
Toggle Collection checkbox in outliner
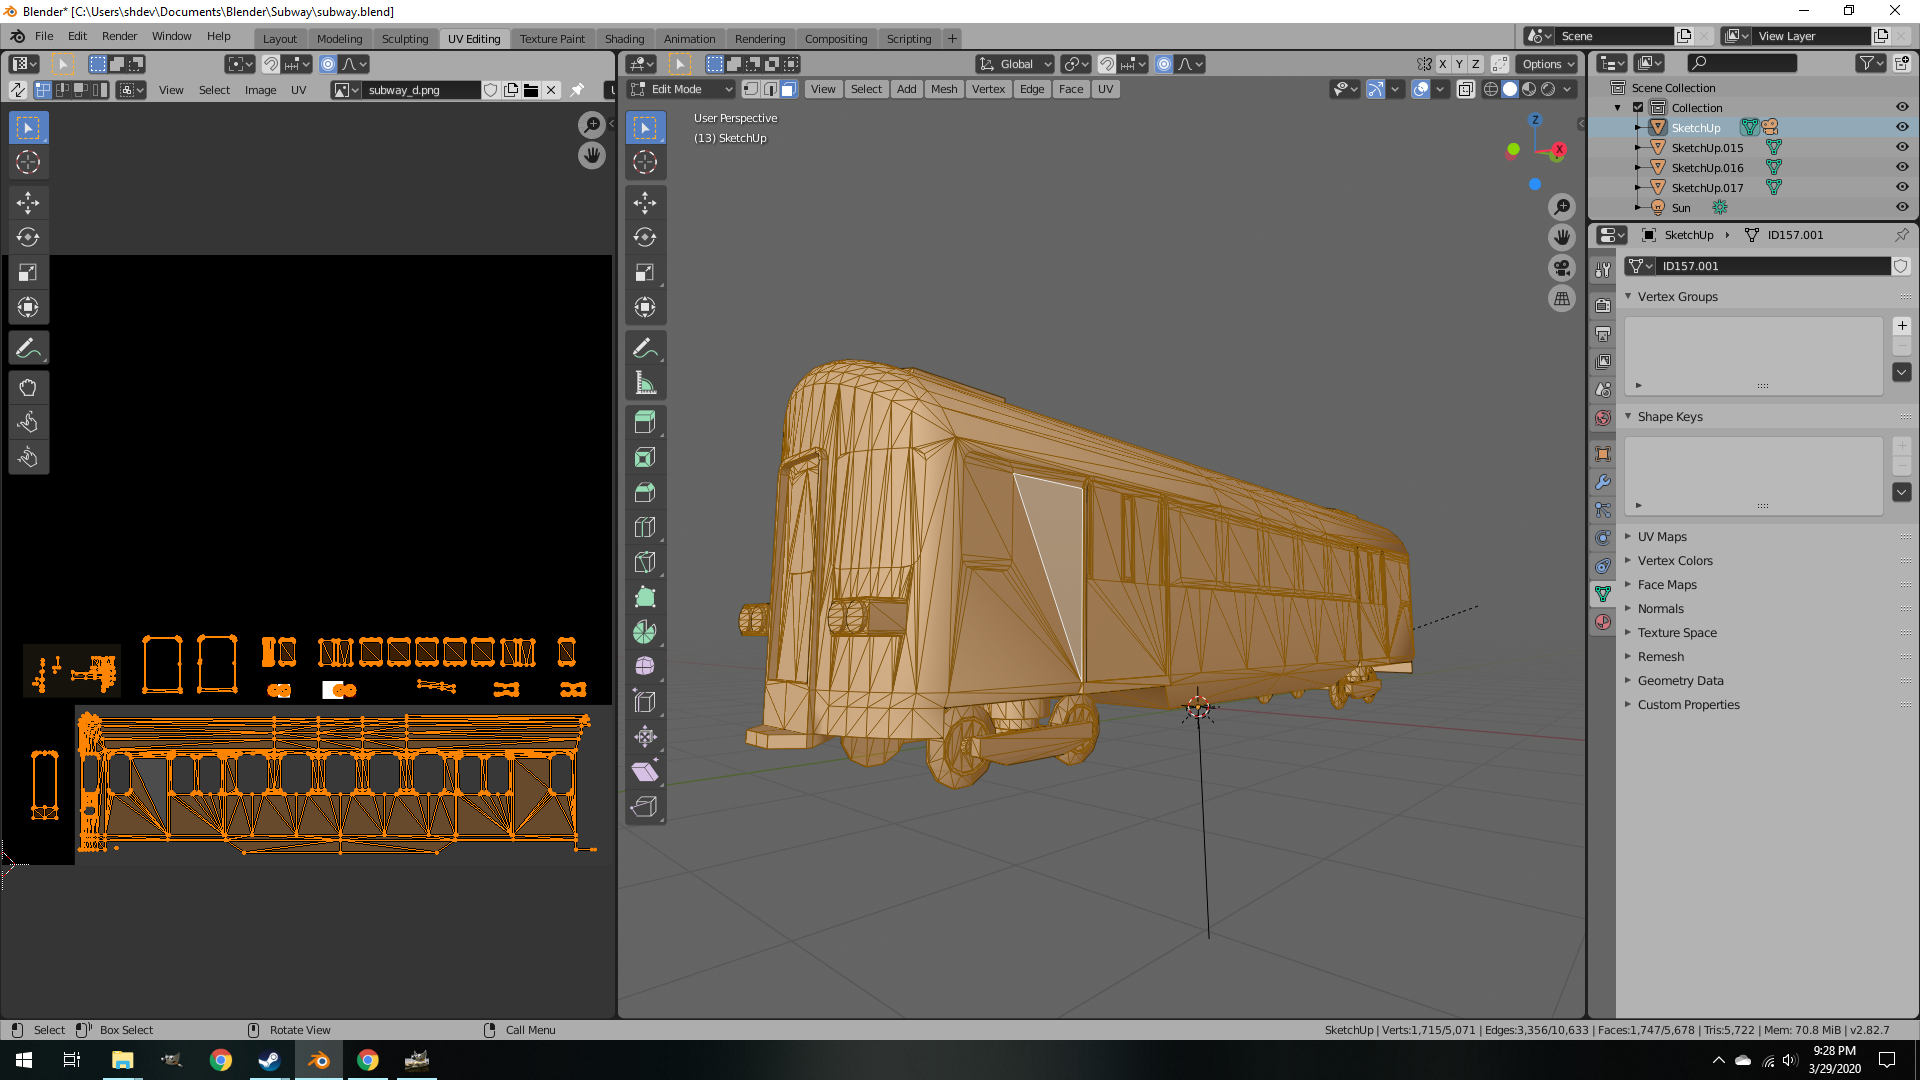pos(1638,107)
